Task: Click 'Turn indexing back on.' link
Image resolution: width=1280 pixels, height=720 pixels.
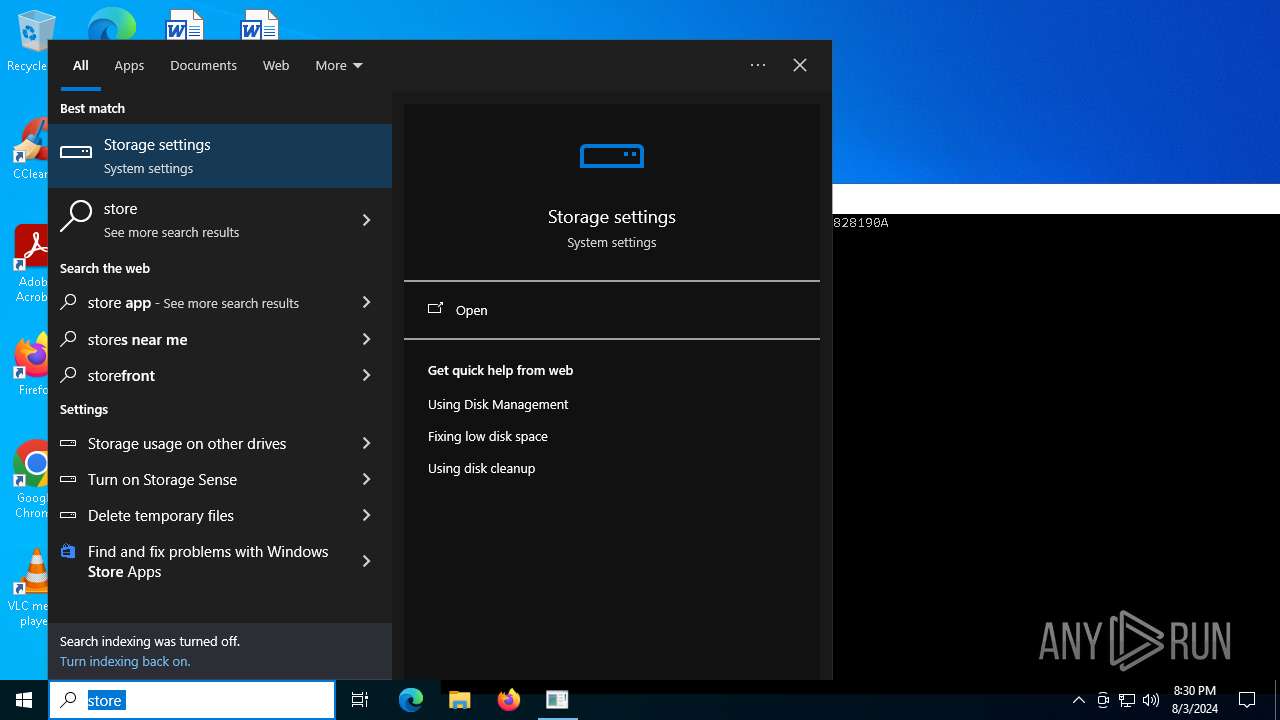Action: click(x=125, y=661)
